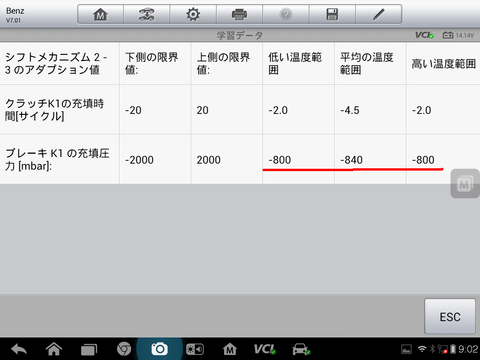This screenshot has height=360, width=480.
Task: Tap the vehicle diagnostics car icon
Action: [x=301, y=349]
